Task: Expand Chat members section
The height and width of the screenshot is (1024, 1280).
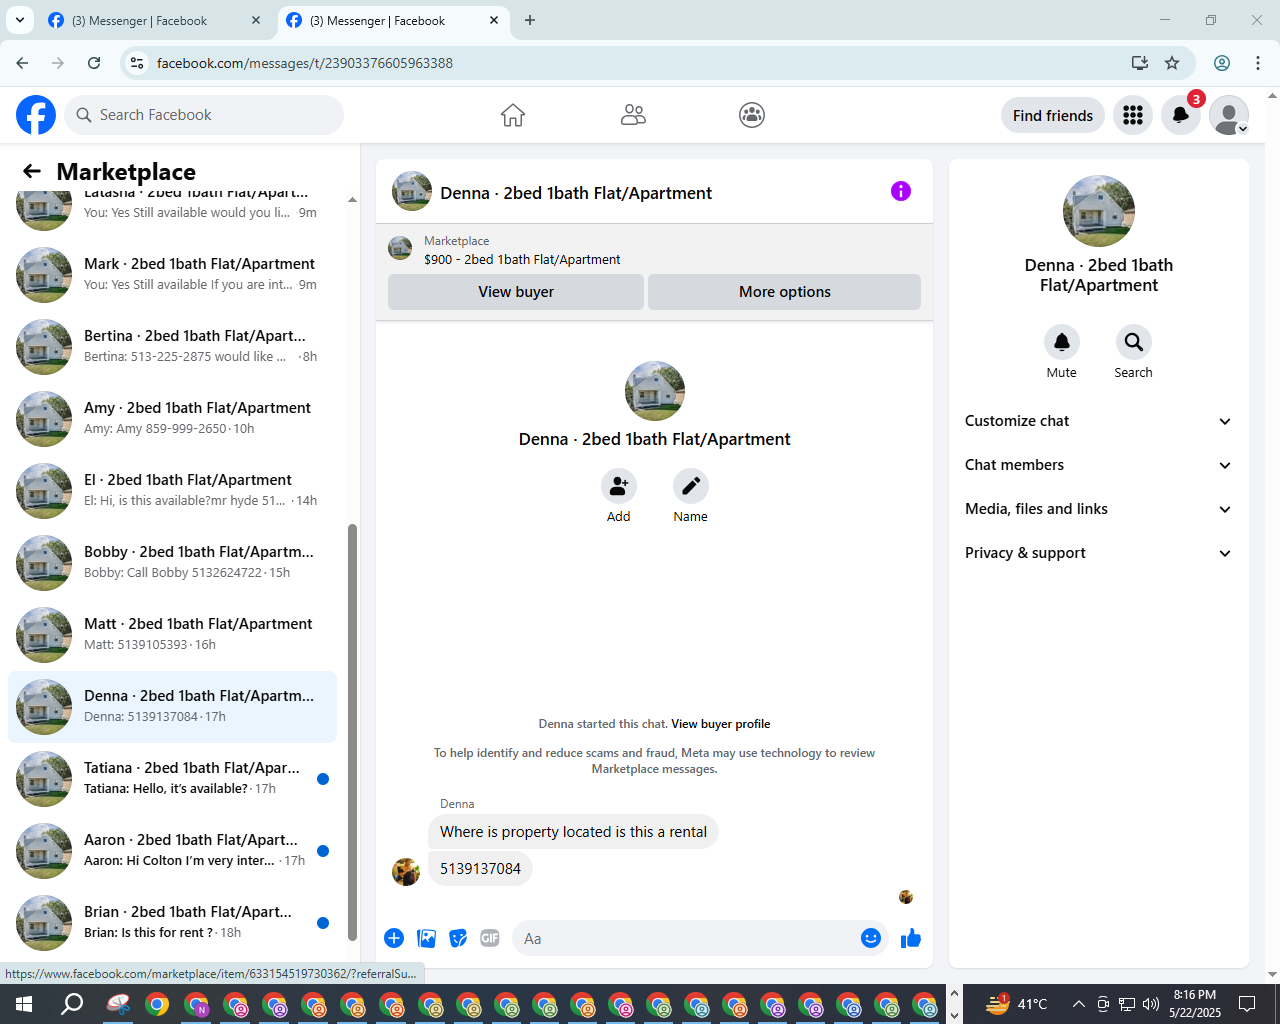Action: pos(1098,465)
